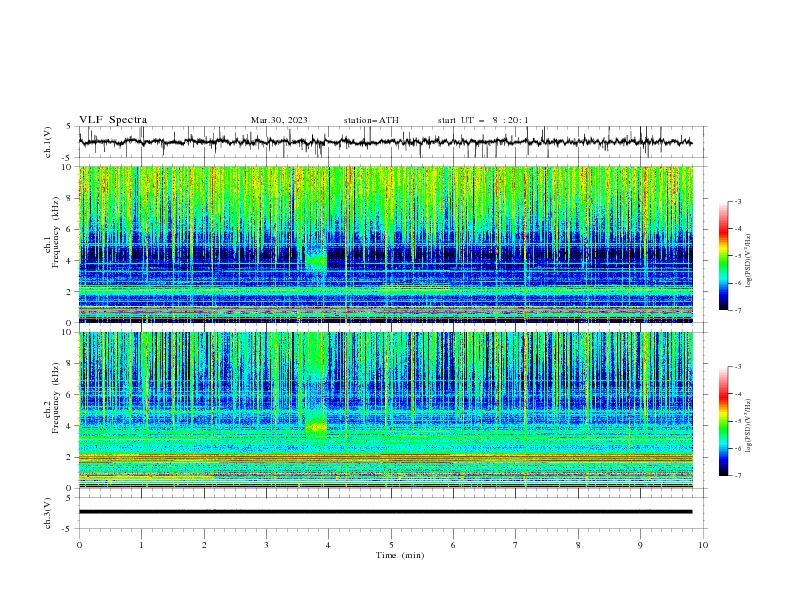Viewport: 792px width, 612px height.
Task: Click the 'ch.3(V)' waveform axis label
Action: pyautogui.click(x=48, y=513)
